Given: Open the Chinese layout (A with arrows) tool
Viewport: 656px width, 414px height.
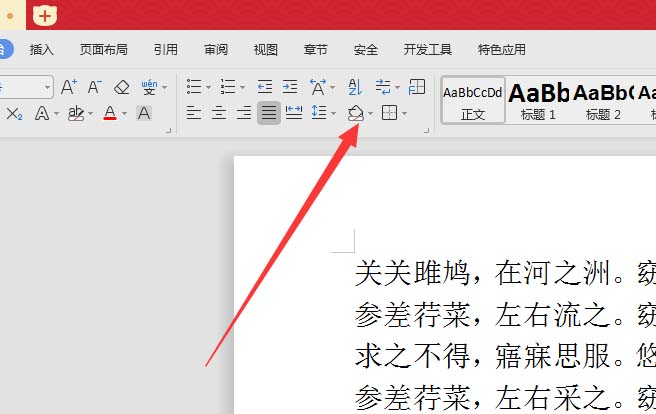Looking at the screenshot, I should click(318, 87).
